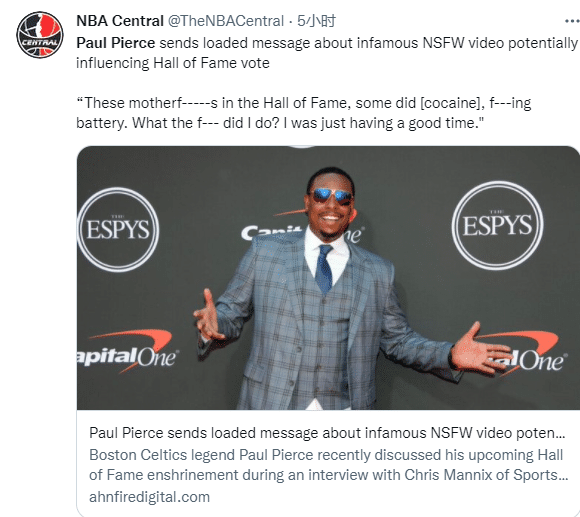The width and height of the screenshot is (580, 517).
Task: Open the NBA Central profile avatar
Action: (40, 35)
